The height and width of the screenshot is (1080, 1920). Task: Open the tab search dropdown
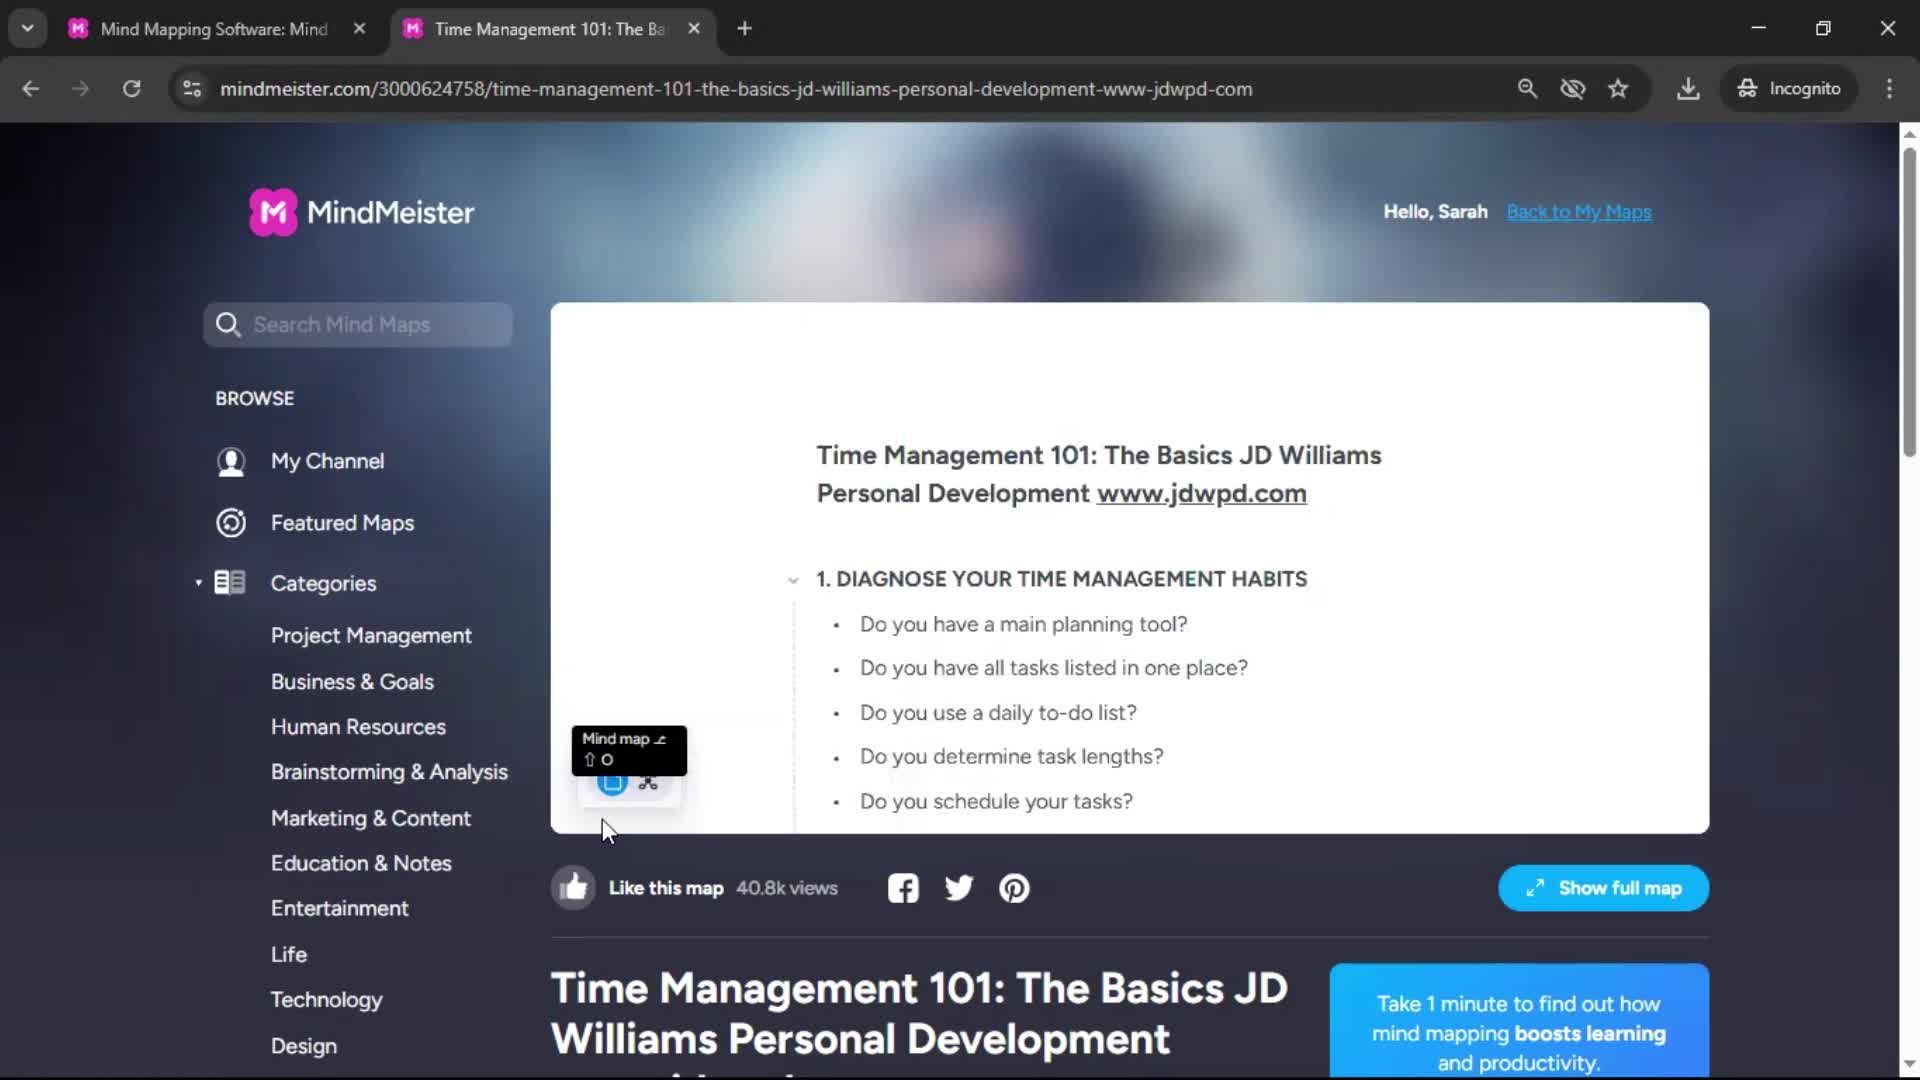[x=28, y=29]
